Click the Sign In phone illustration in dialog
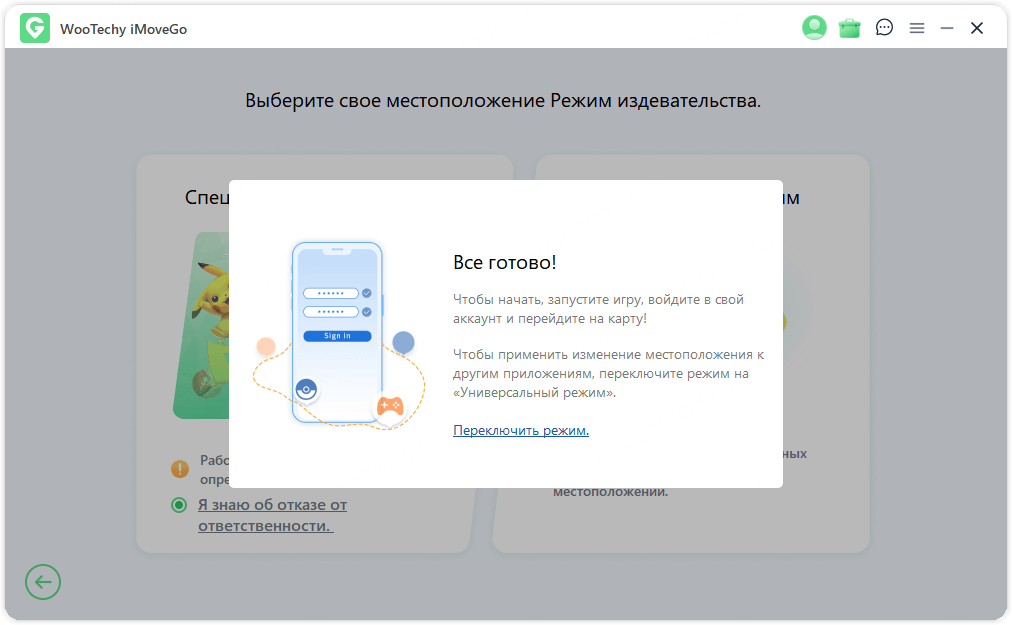Screen dimensions: 1012x625 coord(337,330)
